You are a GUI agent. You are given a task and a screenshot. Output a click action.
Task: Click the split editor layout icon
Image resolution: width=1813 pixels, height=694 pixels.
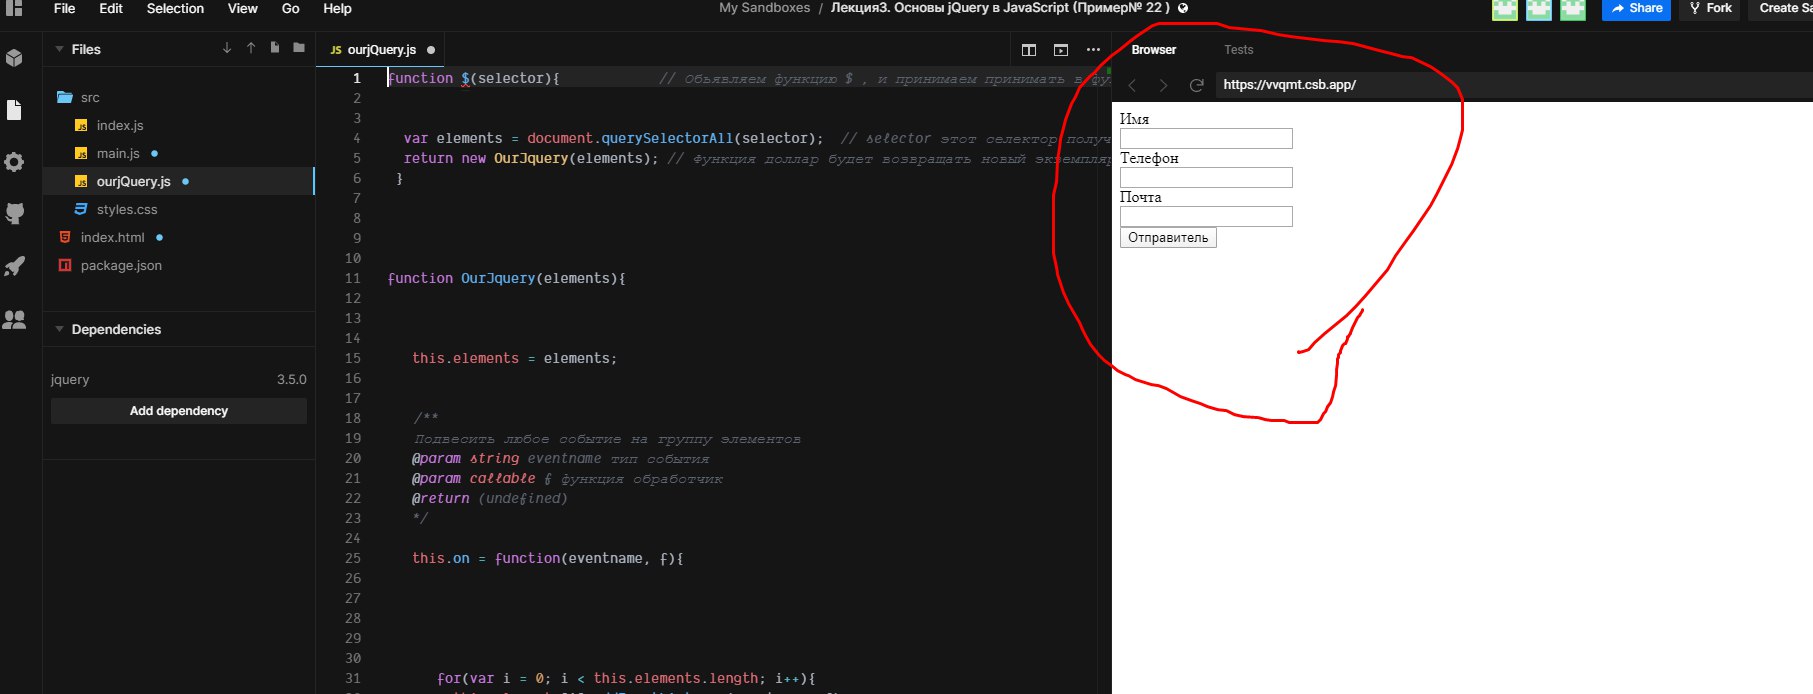pyautogui.click(x=1029, y=50)
